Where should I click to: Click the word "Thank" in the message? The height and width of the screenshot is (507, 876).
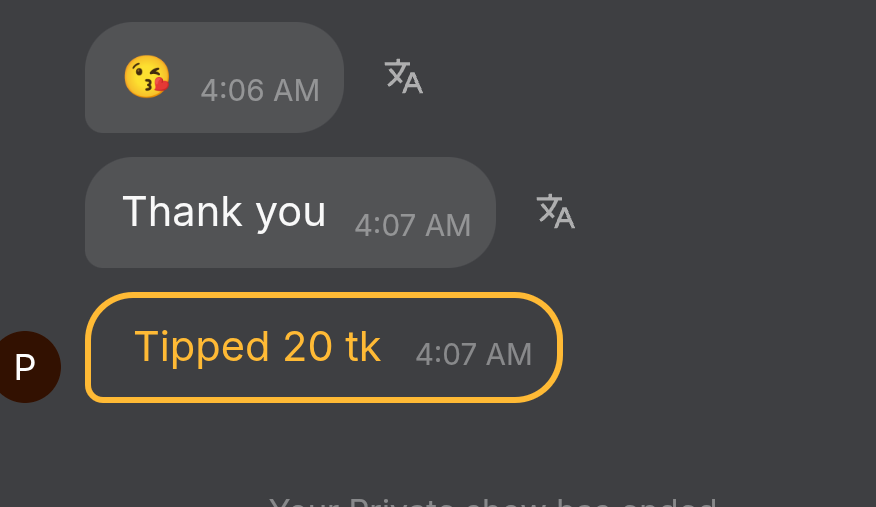[x=182, y=212]
